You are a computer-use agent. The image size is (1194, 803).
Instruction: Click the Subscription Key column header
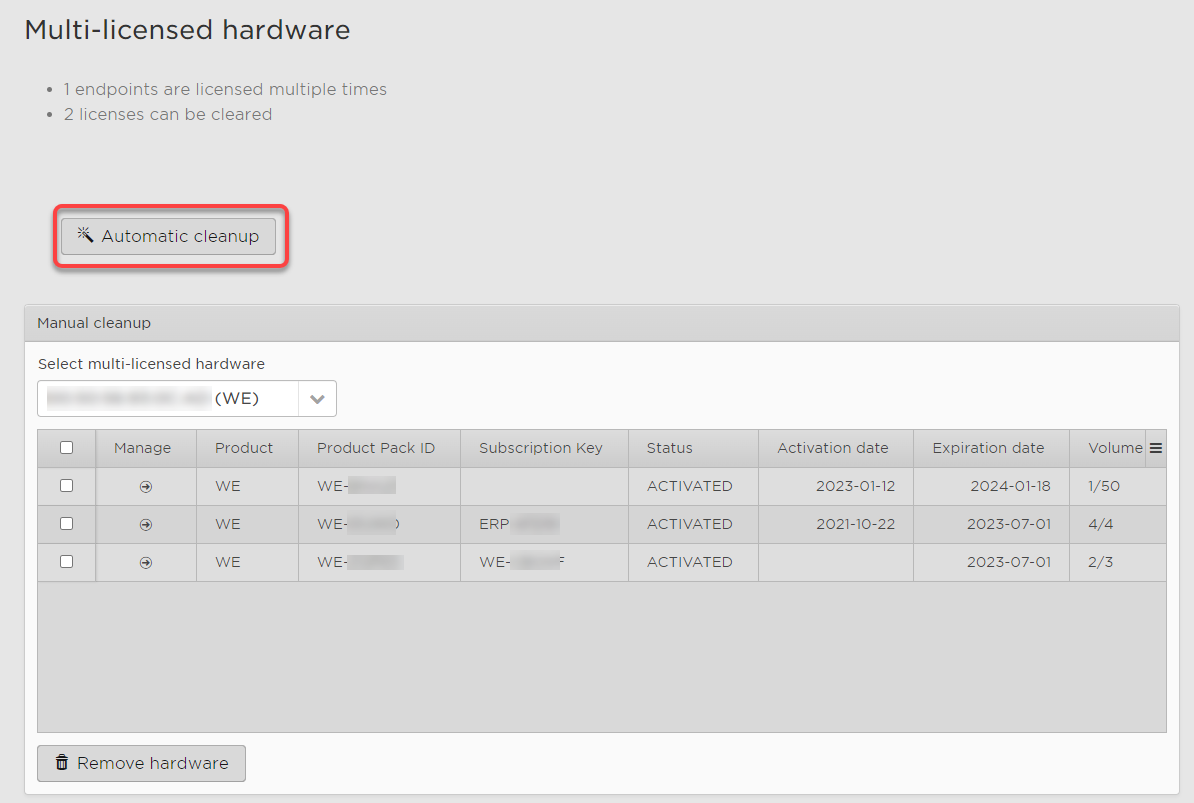[540, 448]
